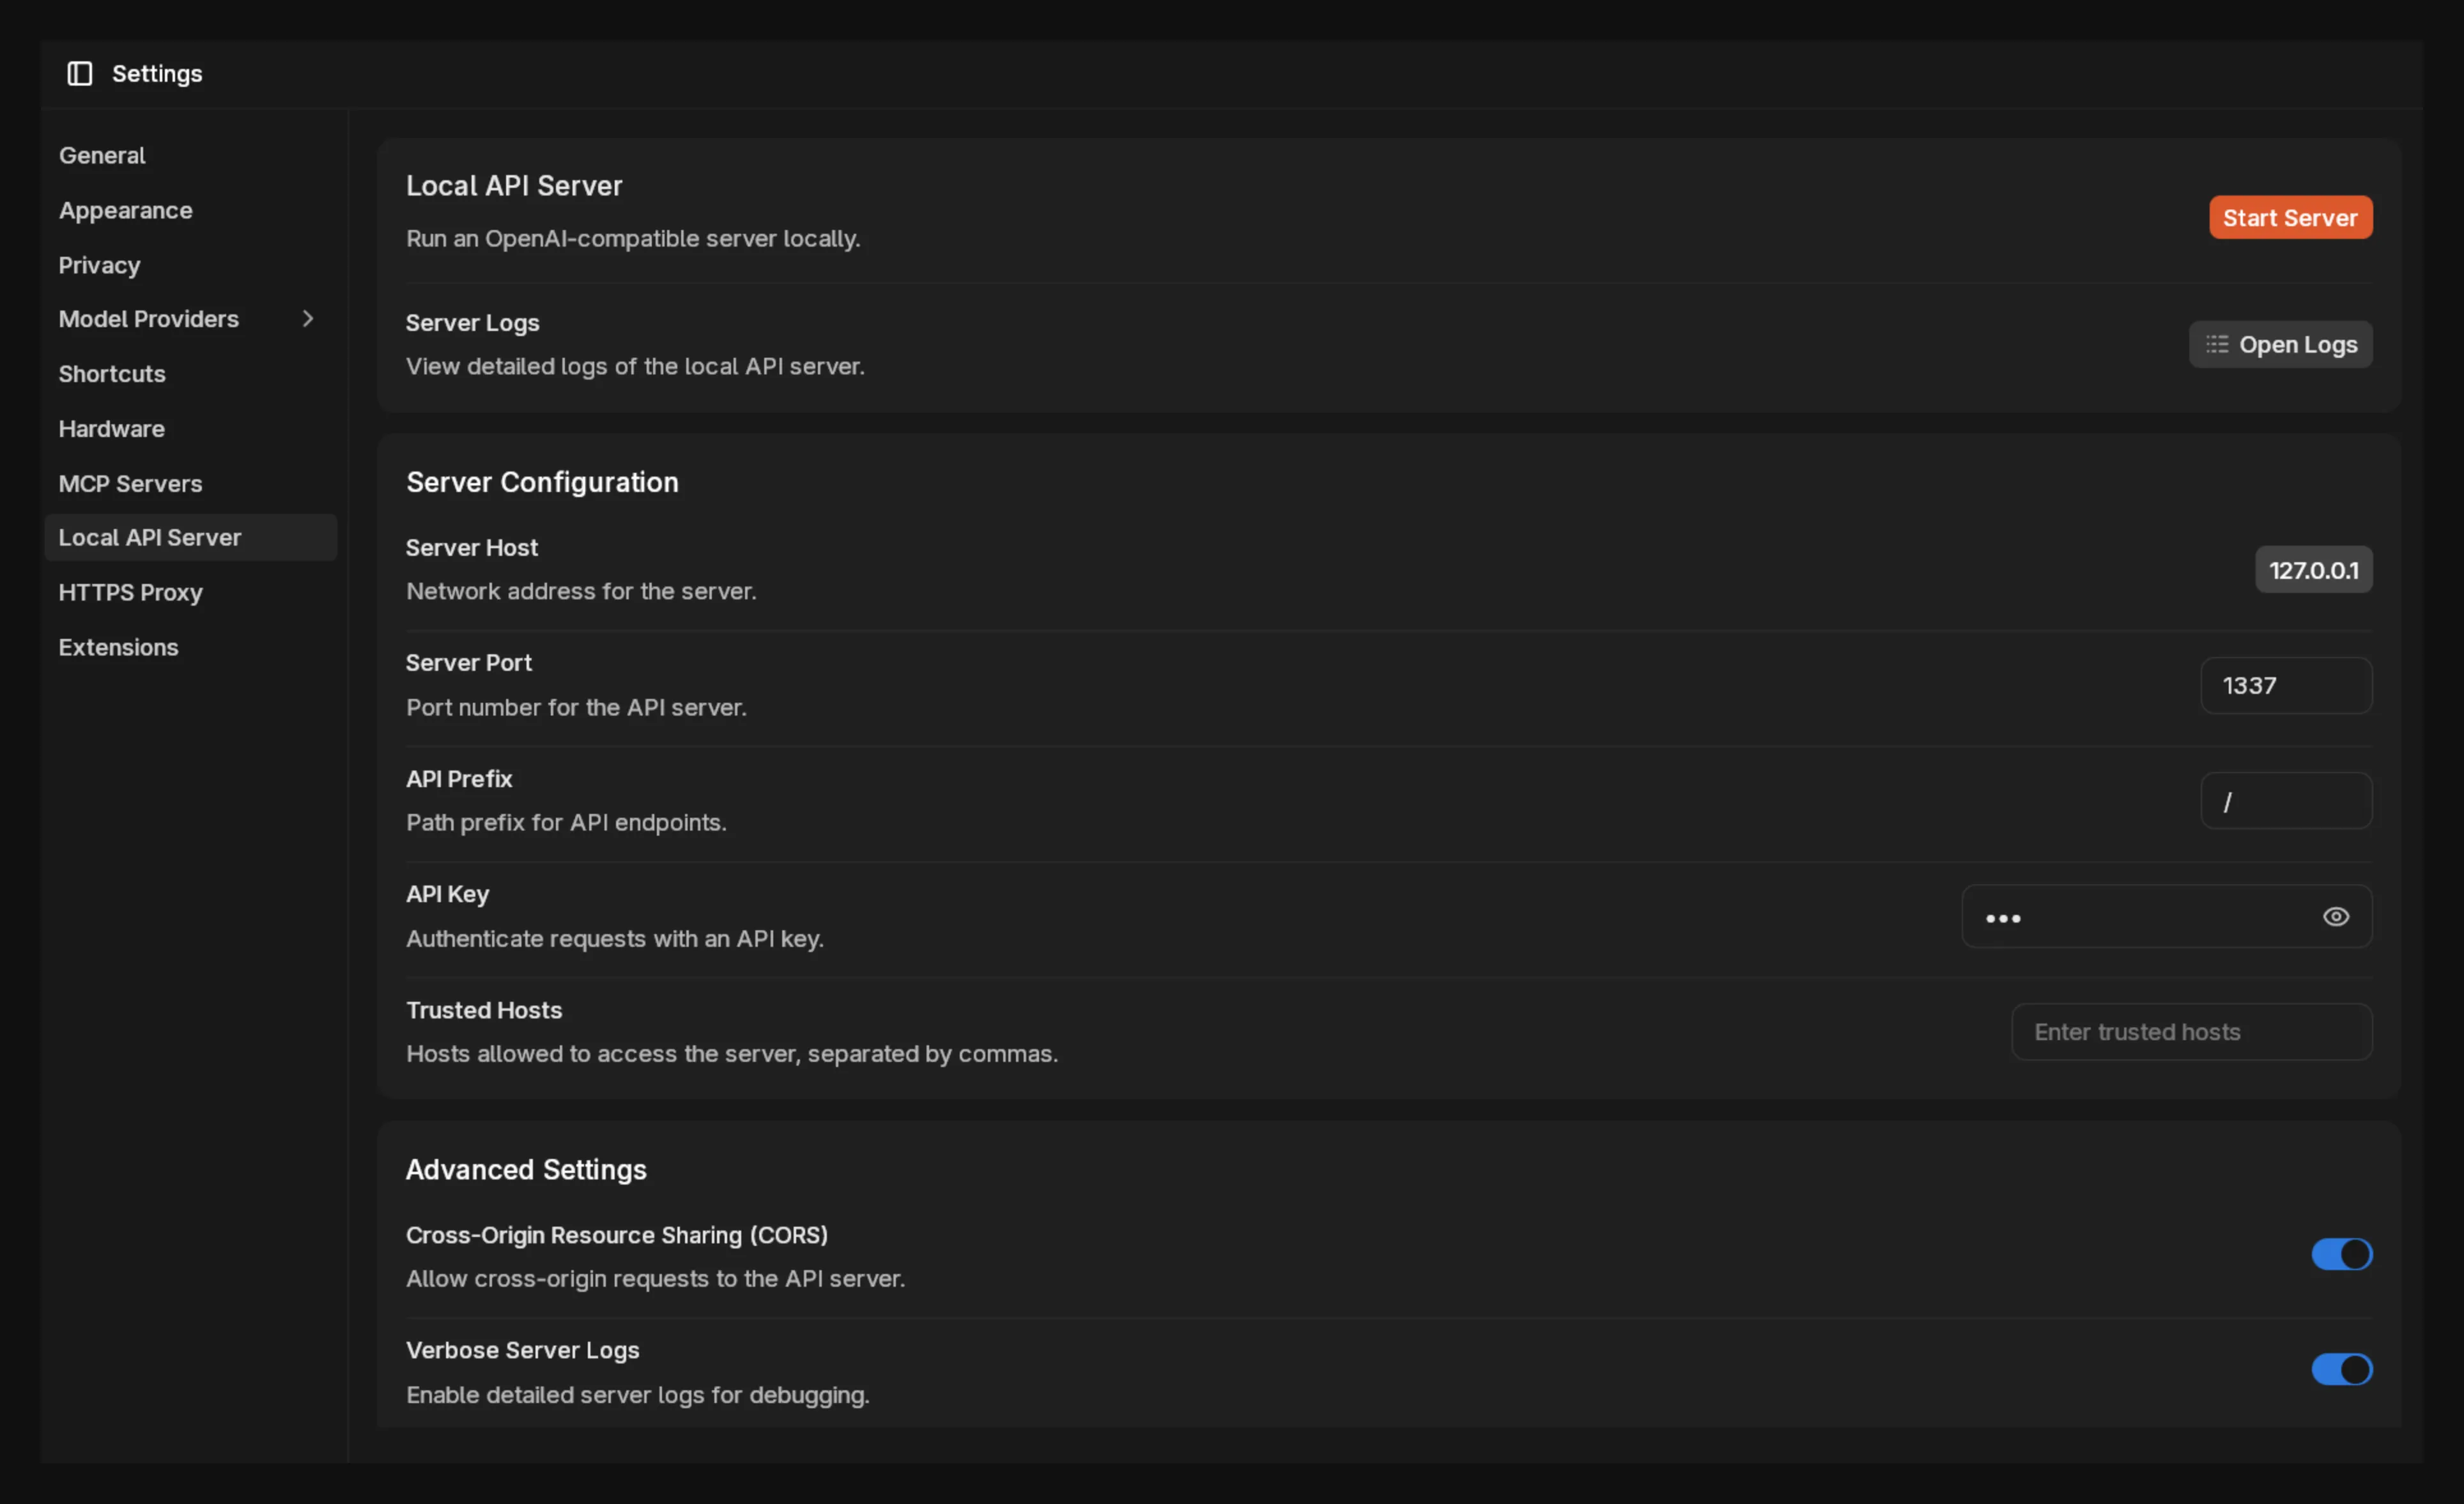Viewport: 2464px width, 1504px height.
Task: Select Privacy settings
Action: point(99,265)
